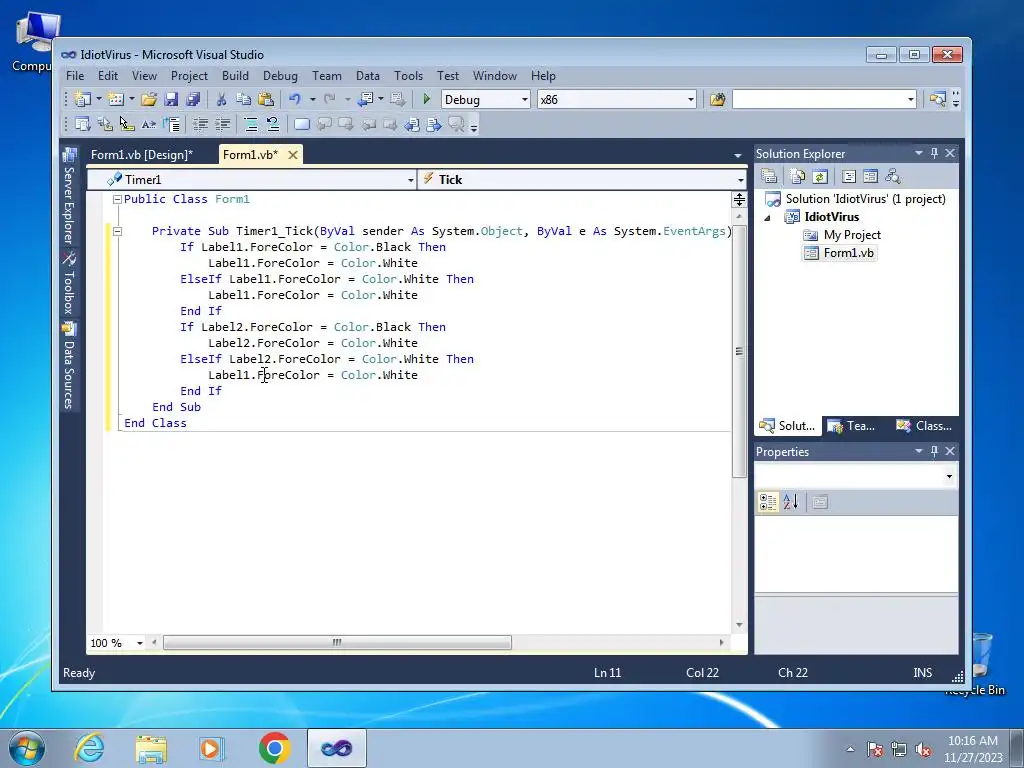Open the Toolbox side tab
Viewport: 1024px width, 768px height.
coord(69,285)
